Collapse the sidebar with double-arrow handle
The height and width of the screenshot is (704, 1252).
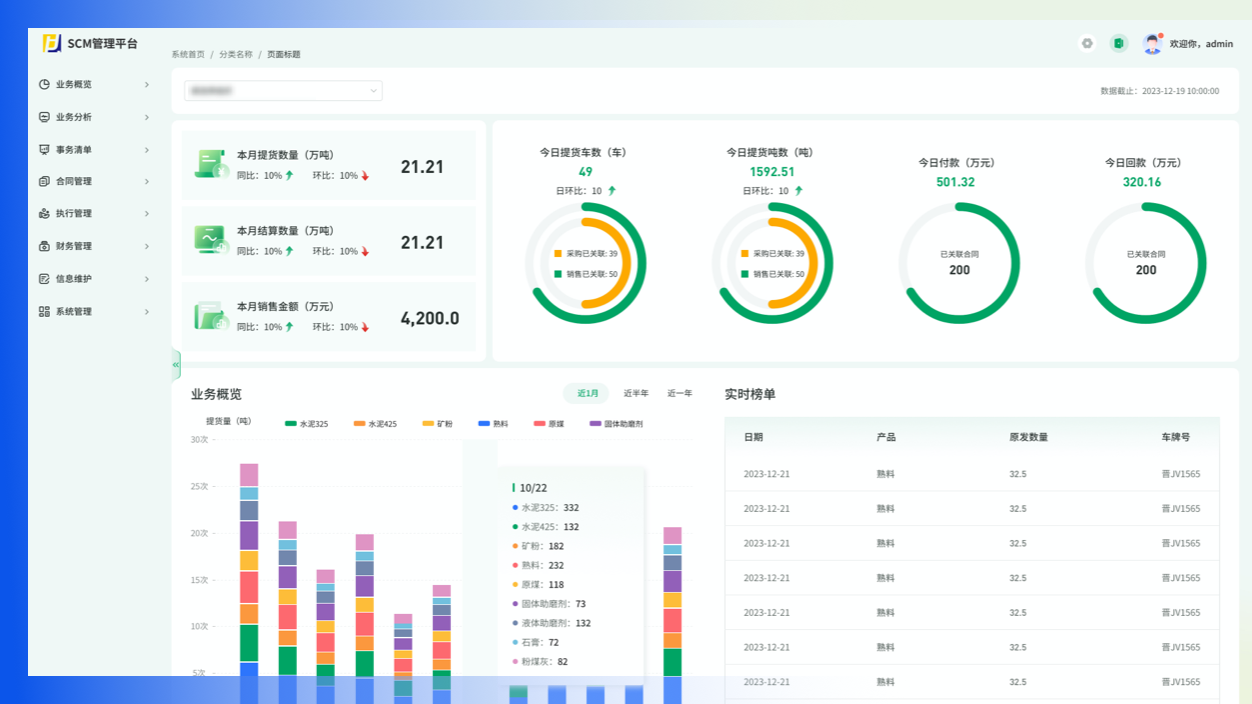(176, 365)
